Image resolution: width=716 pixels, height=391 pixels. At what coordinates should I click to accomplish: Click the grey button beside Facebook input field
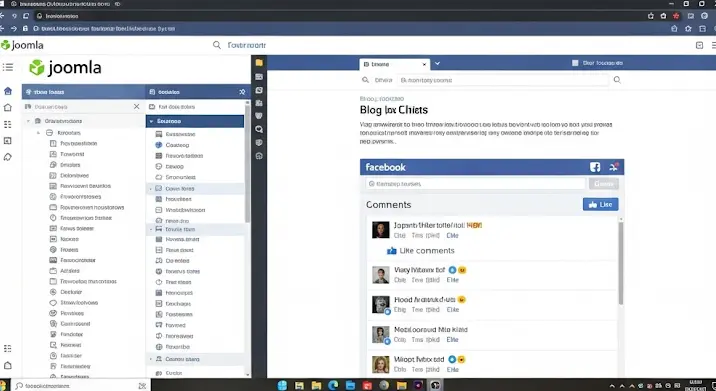pyautogui.click(x=604, y=184)
